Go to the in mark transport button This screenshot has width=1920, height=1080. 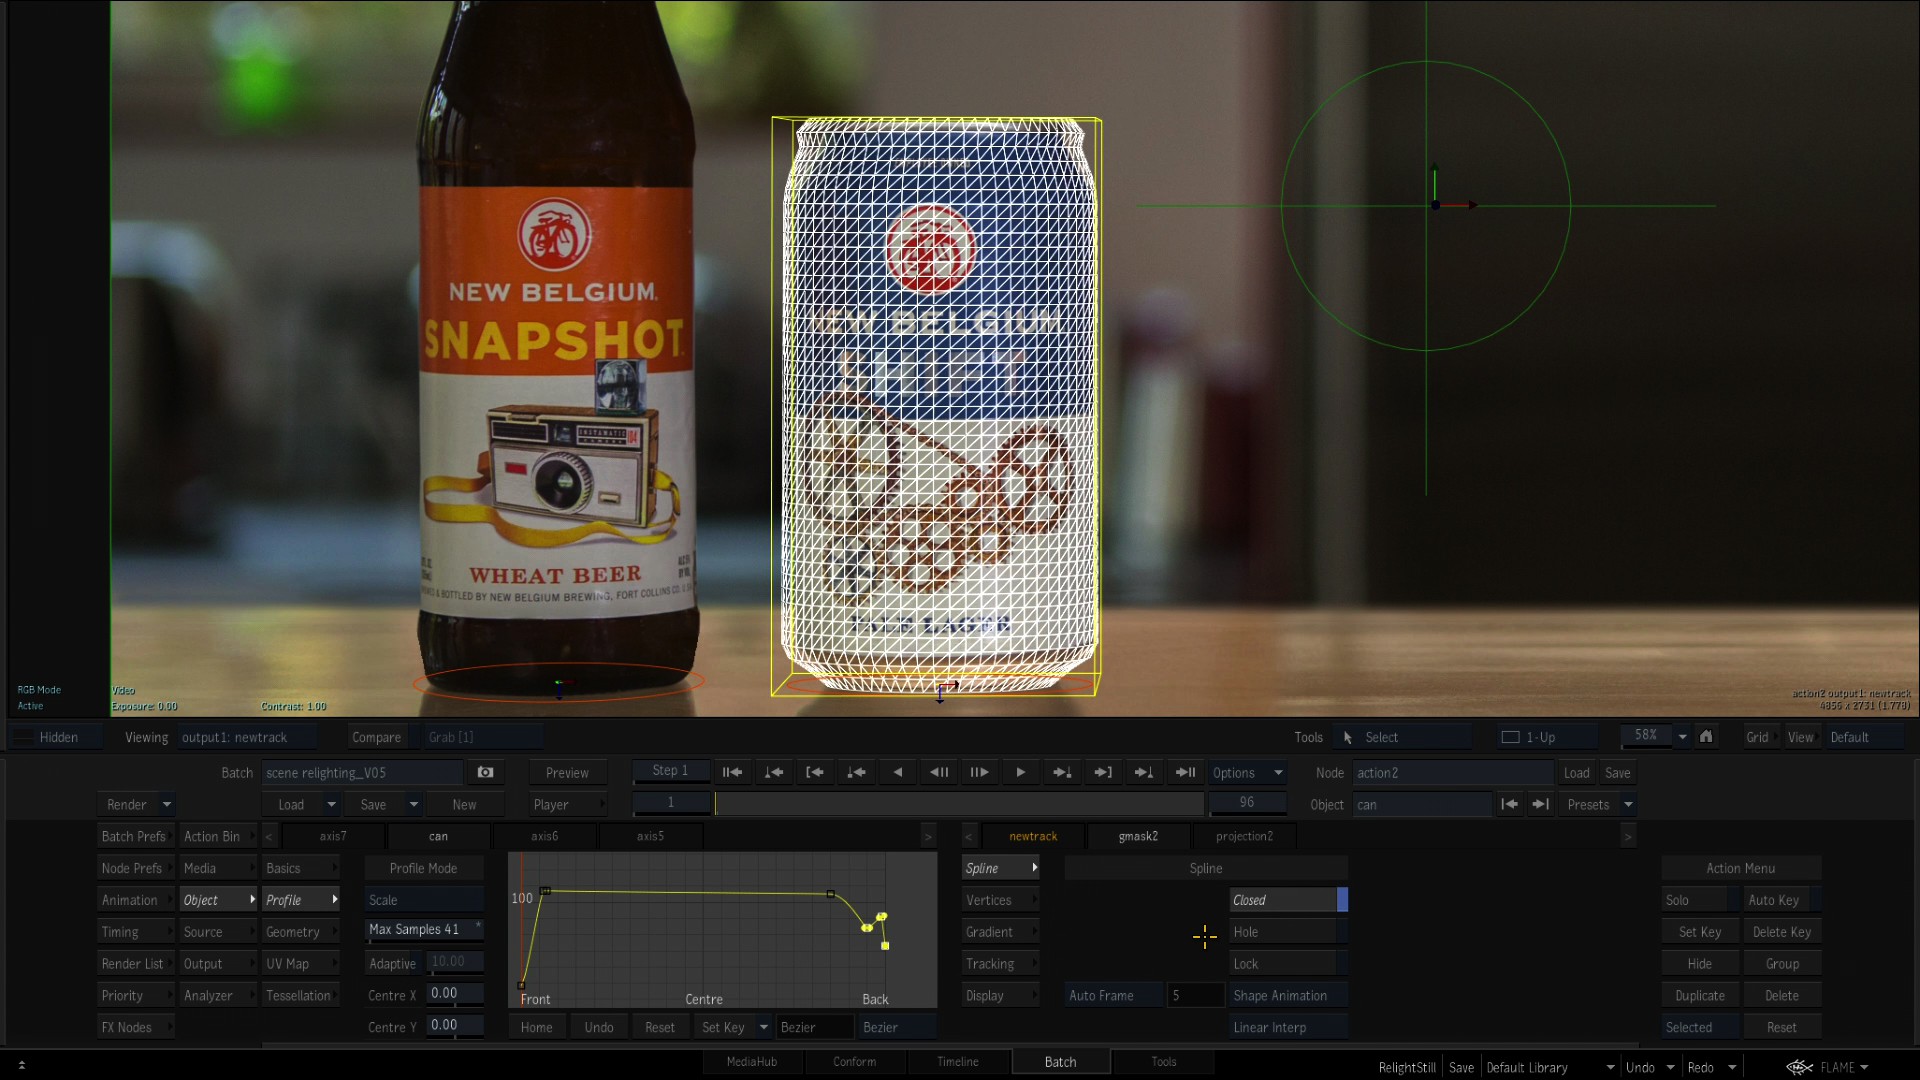tap(815, 772)
